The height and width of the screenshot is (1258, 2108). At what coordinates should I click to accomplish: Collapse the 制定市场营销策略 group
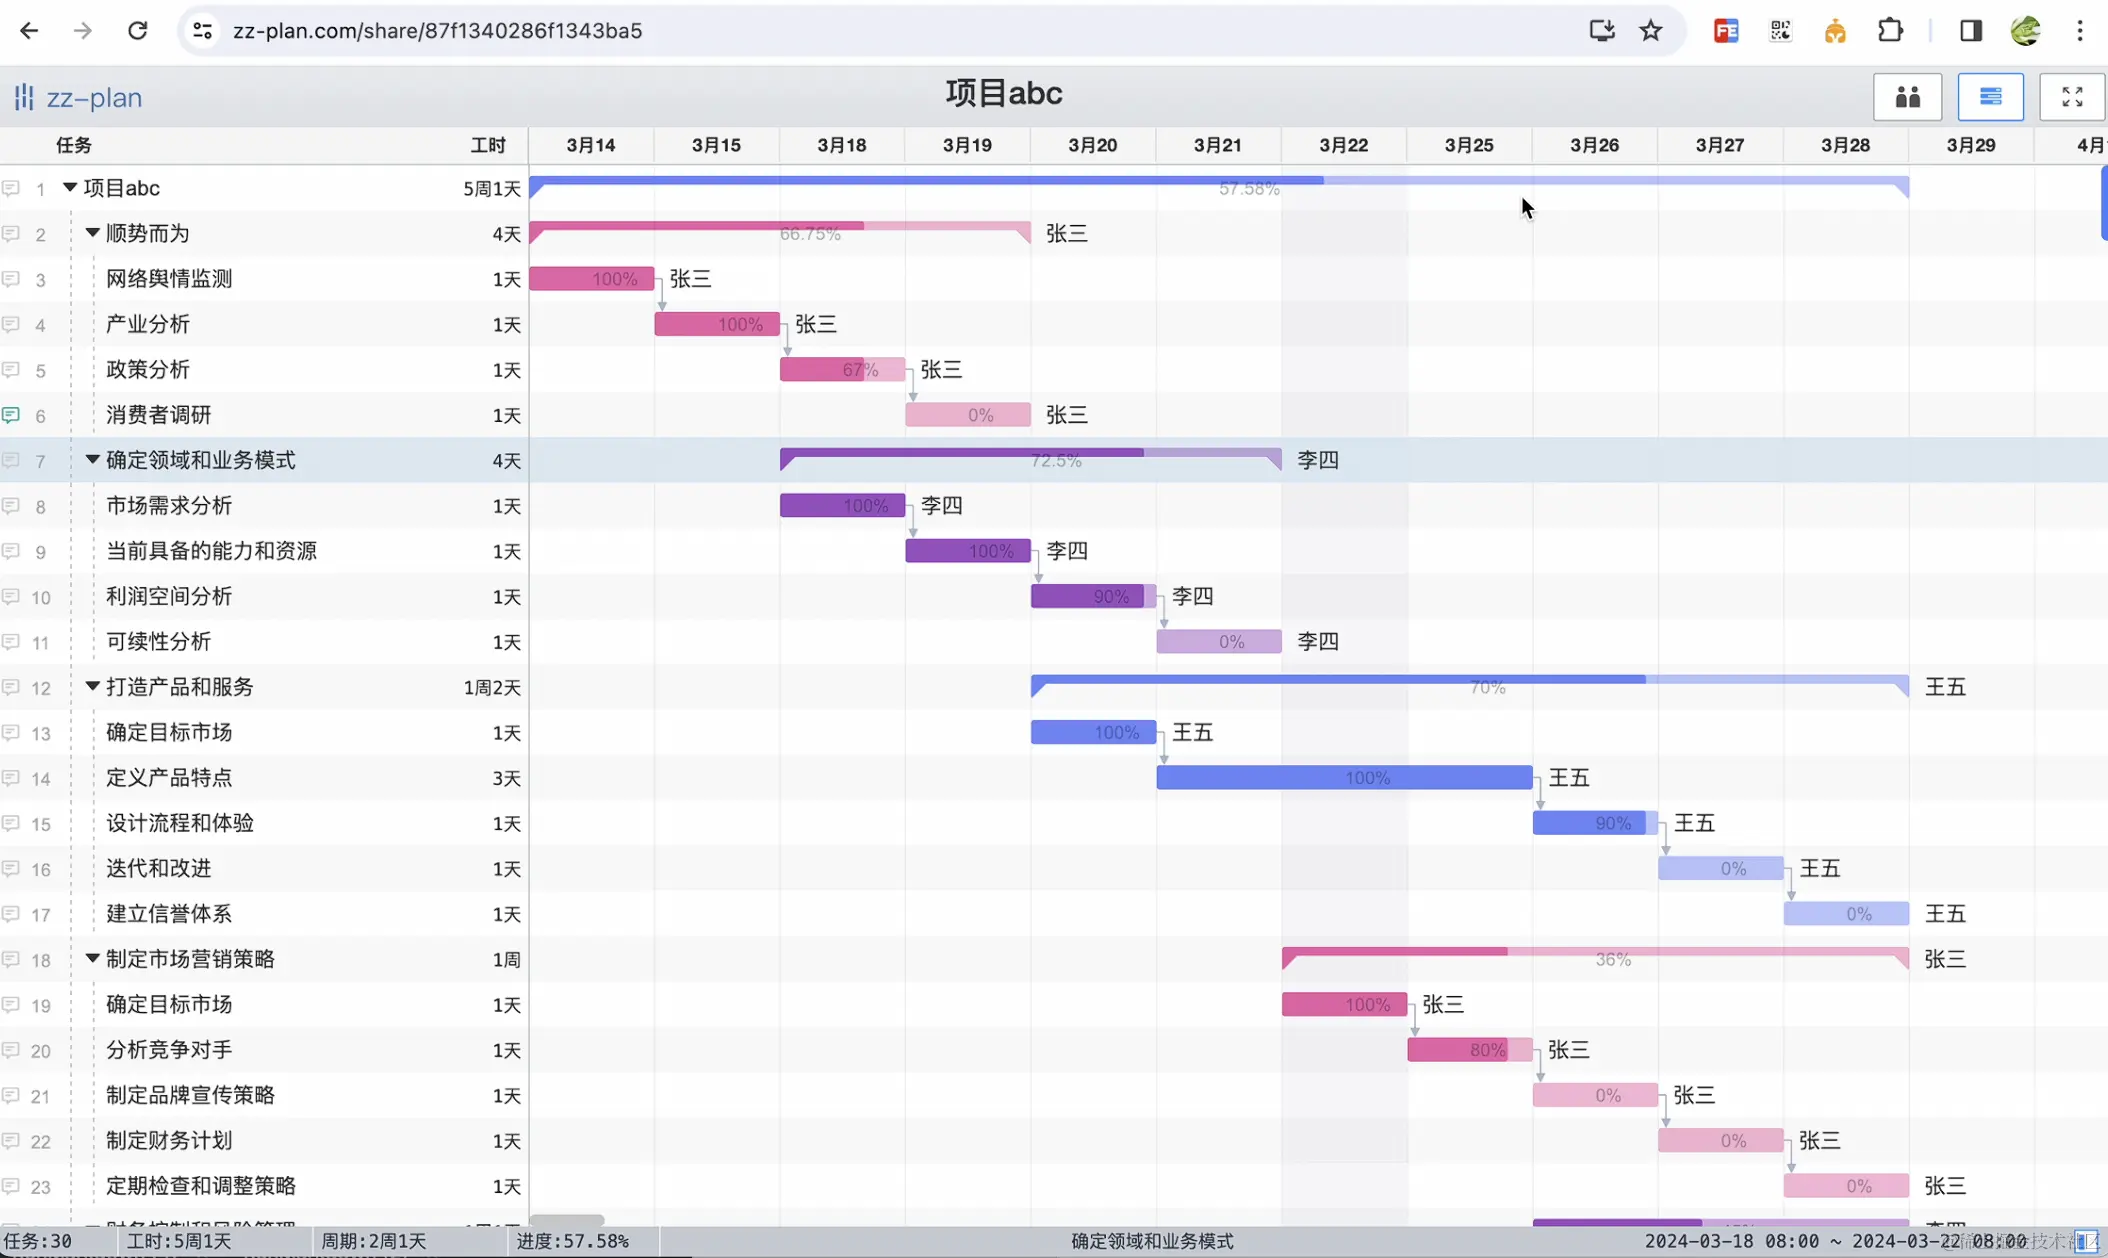tap(92, 959)
